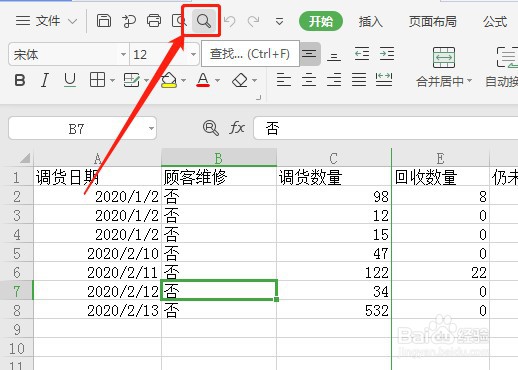Open the Name Box dropdown arrow

tap(151, 129)
